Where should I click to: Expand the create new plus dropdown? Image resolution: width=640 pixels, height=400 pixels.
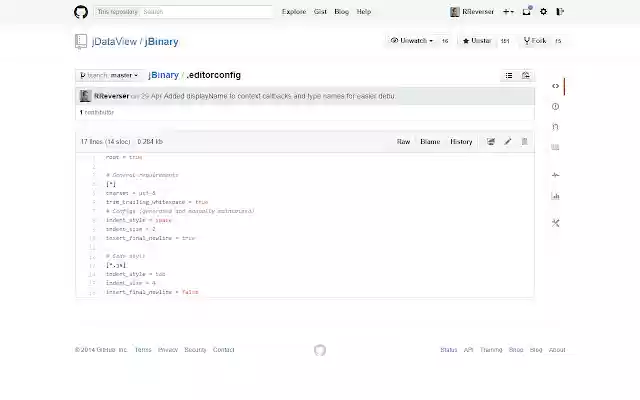(508, 12)
